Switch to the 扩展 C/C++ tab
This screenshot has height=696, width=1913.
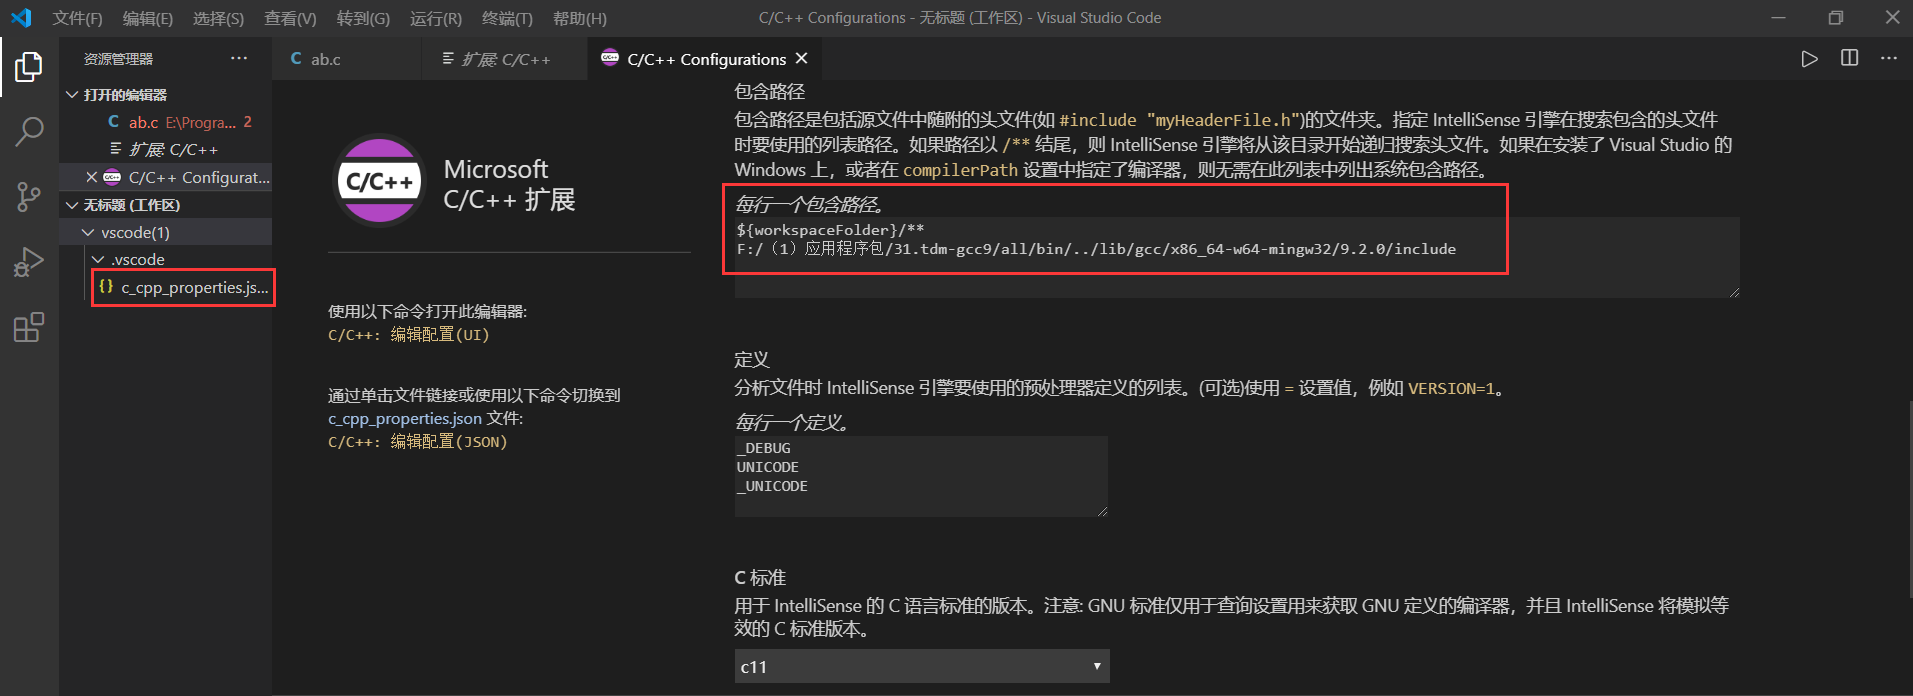point(506,59)
